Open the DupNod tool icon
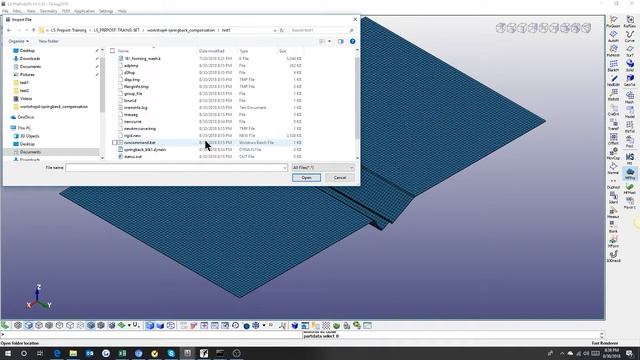 (613, 183)
